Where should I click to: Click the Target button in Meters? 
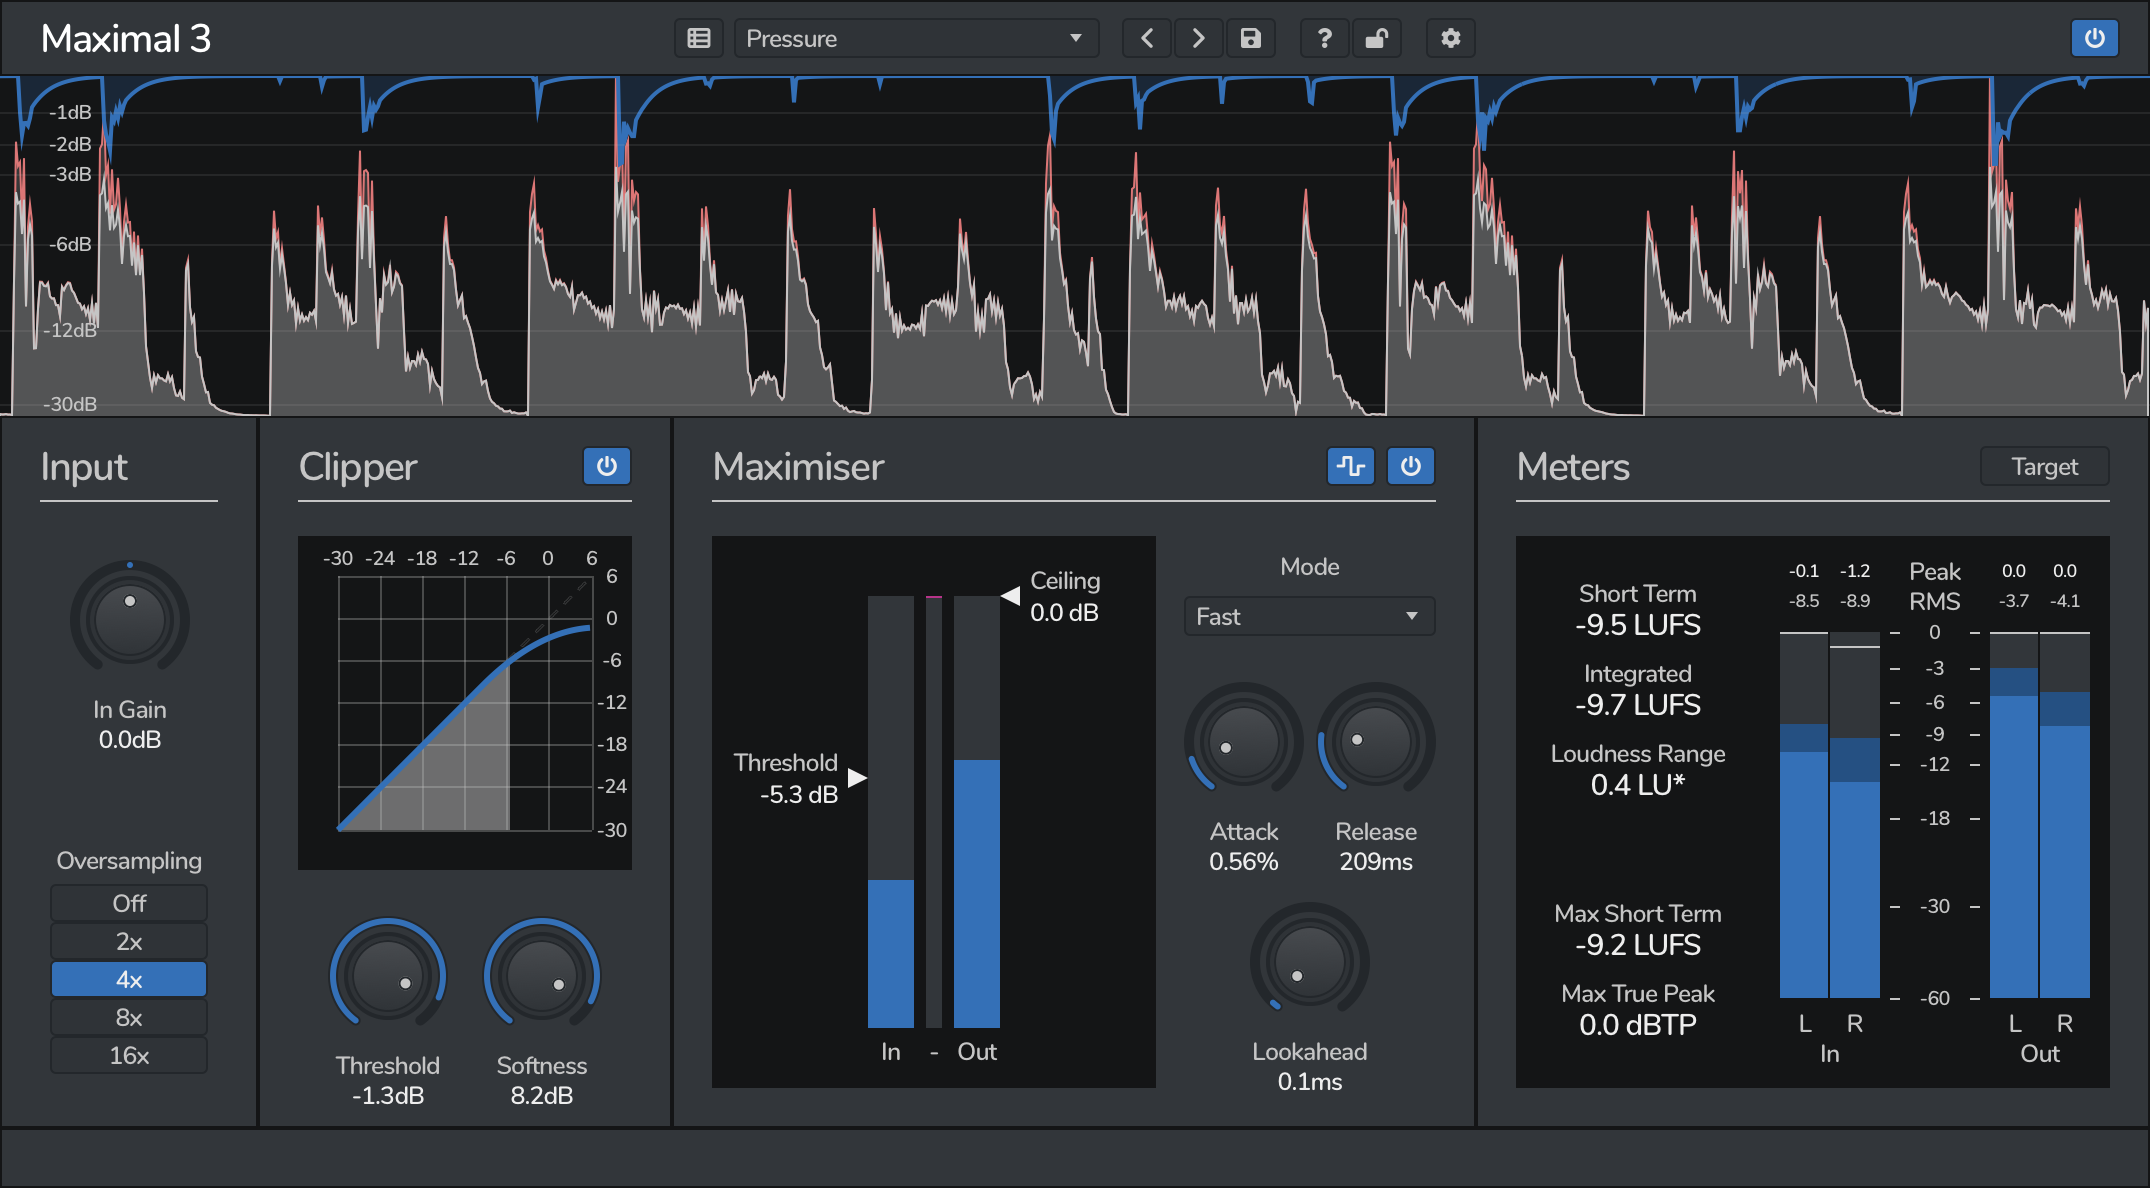coord(2044,466)
